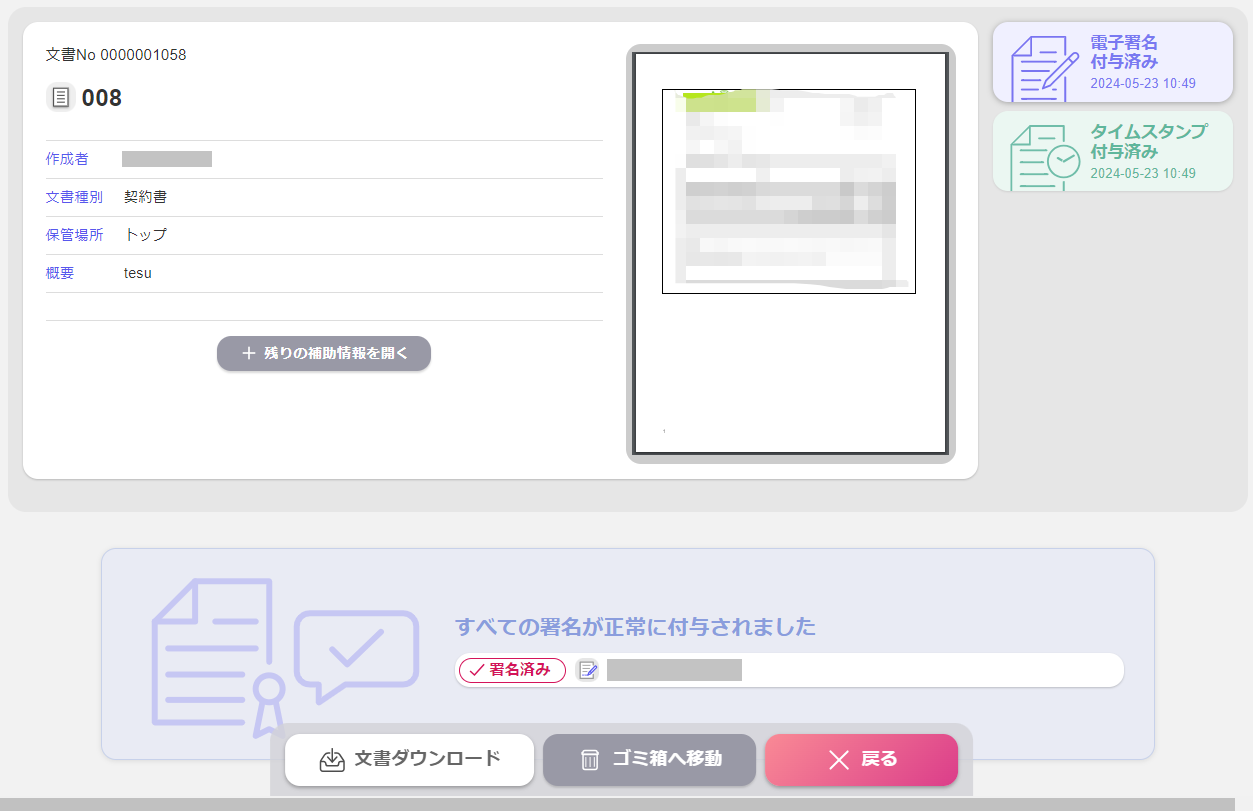Viewport: 1253px width, 811px height.
Task: Click the document title 008
Action: (102, 98)
